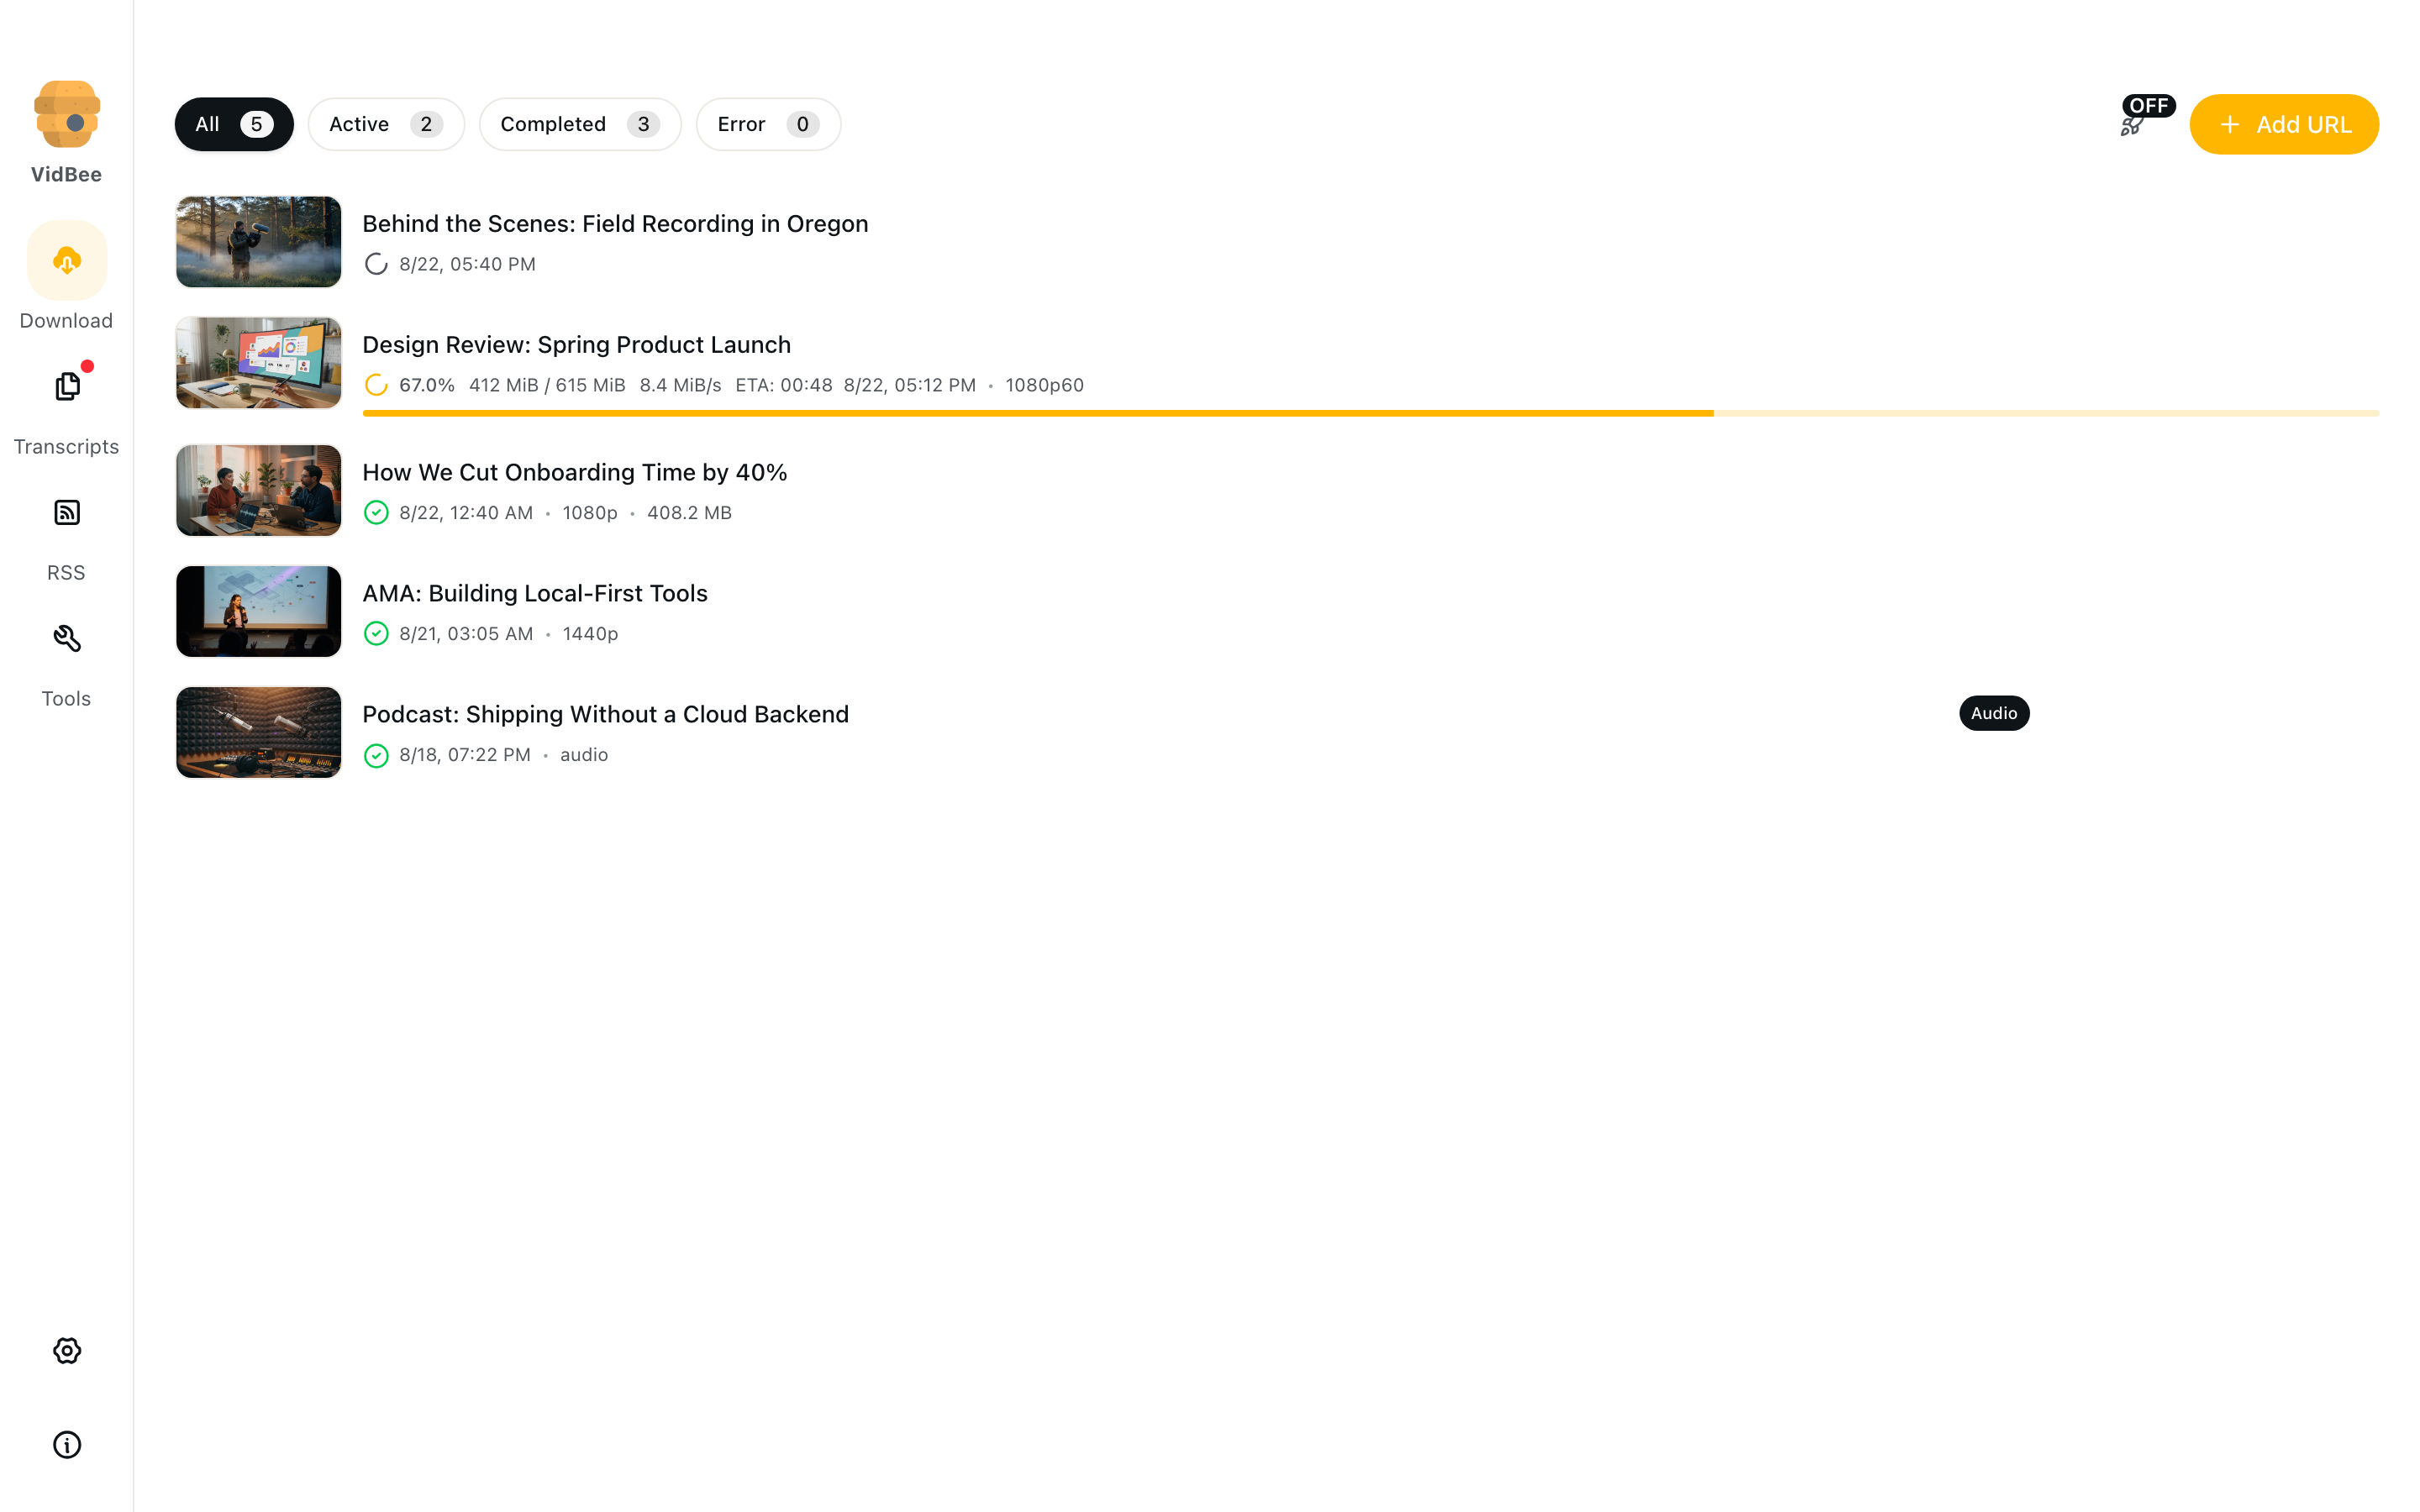Click spinner icon for Field Recording in Oregon
Image resolution: width=2420 pixels, height=1512 pixels.
(376, 264)
